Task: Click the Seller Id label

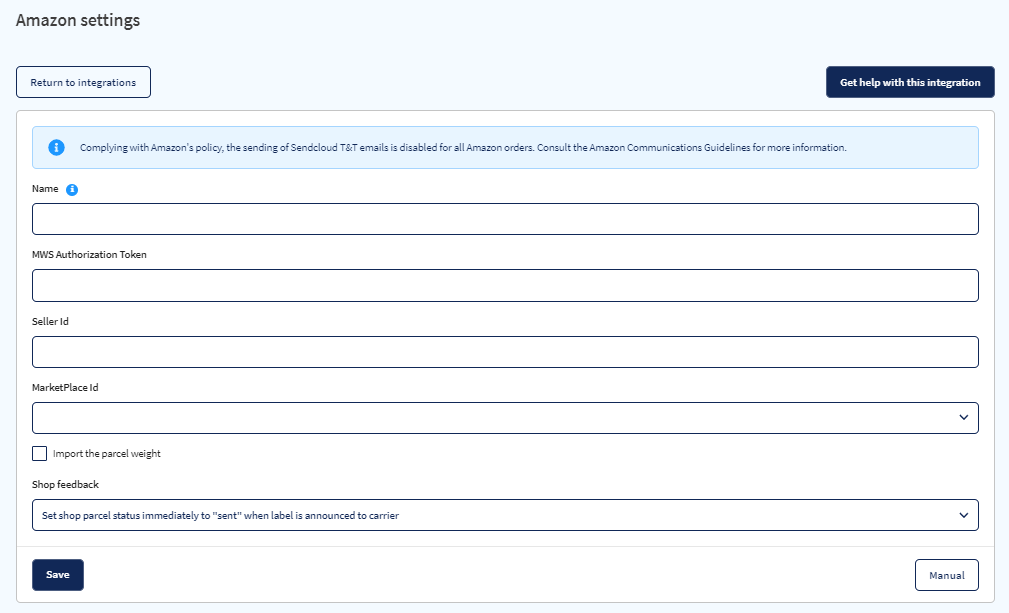Action: (x=50, y=322)
